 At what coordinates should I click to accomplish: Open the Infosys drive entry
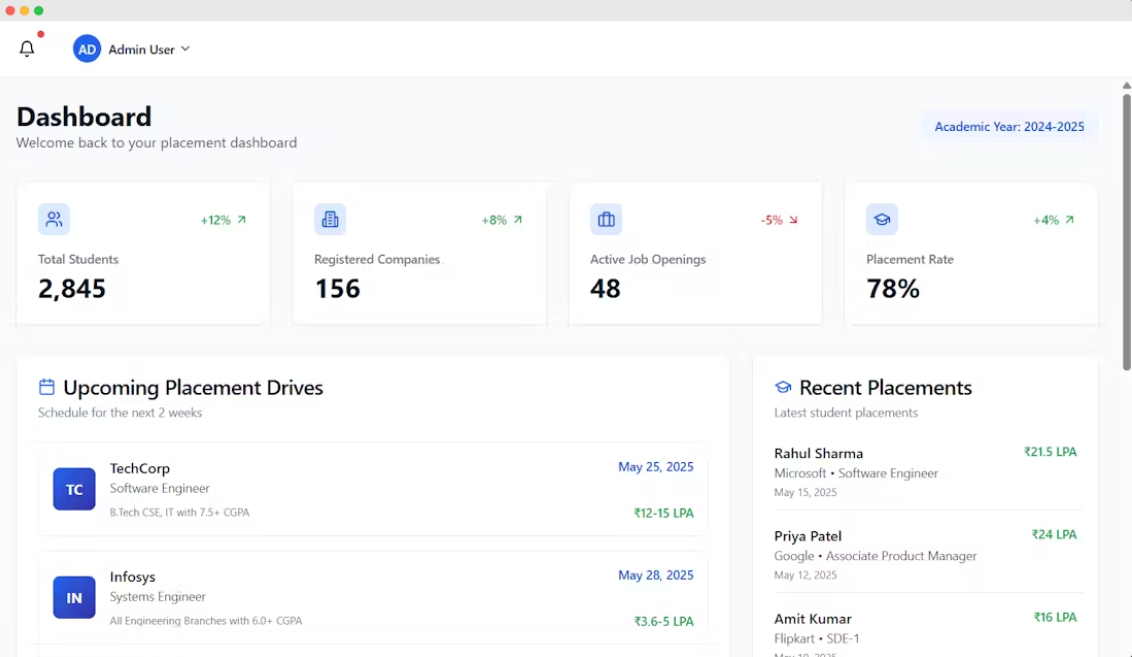(x=373, y=597)
